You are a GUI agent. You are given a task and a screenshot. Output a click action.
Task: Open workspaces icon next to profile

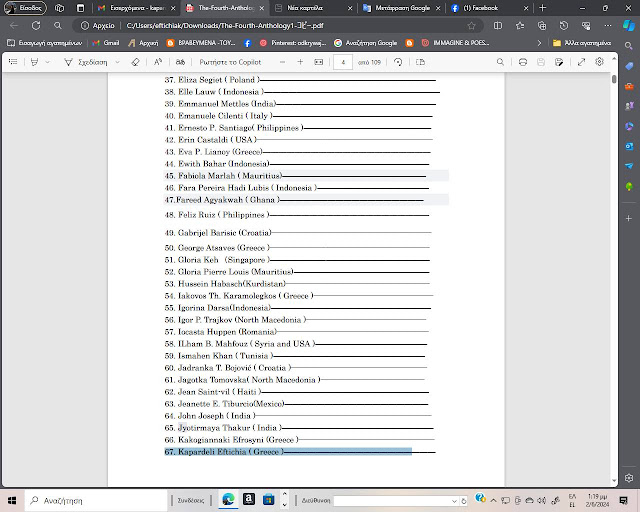60,8
